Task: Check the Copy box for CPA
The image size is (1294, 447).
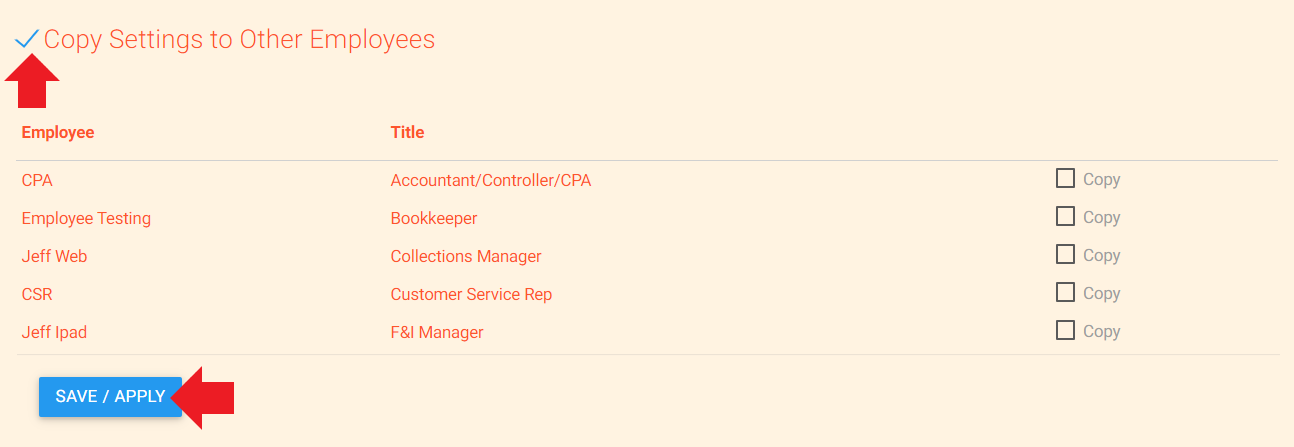Action: pos(1066,178)
